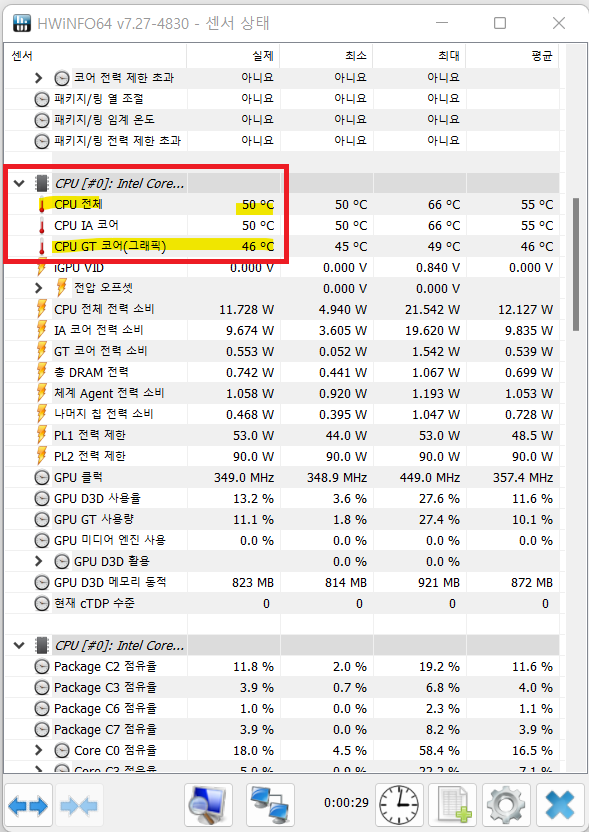Click the 66 °C maximum of CPU 전체
This screenshot has width=589, height=832.
point(444,205)
